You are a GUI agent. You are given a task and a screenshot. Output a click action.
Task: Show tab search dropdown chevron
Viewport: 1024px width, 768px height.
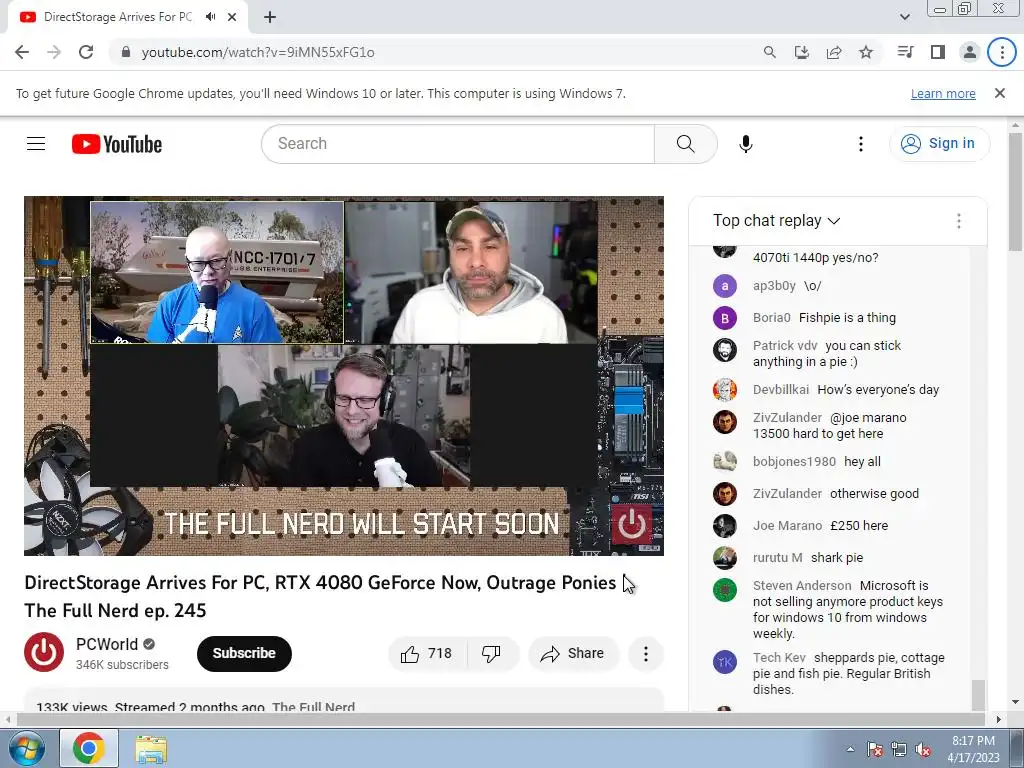click(x=904, y=17)
